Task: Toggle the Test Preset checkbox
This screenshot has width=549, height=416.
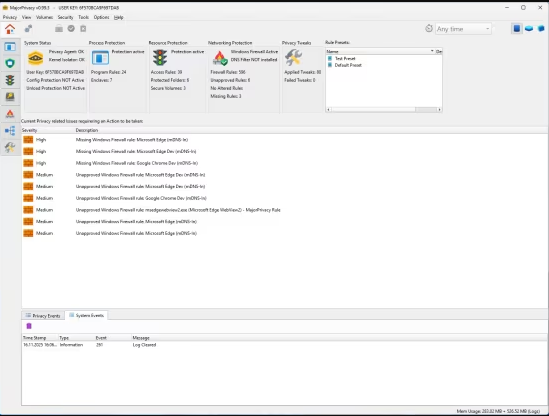Action: point(330,58)
